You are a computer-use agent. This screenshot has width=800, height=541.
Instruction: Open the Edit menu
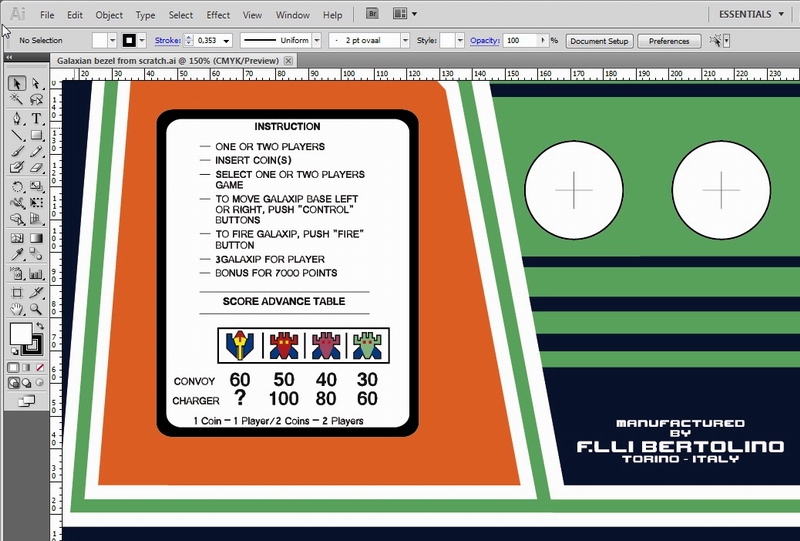[x=74, y=15]
